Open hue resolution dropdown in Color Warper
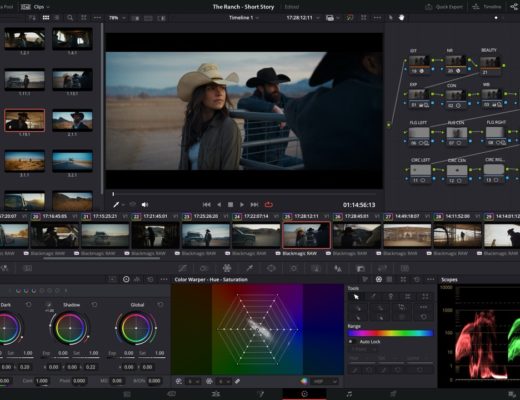520x400 pixels. [194, 381]
